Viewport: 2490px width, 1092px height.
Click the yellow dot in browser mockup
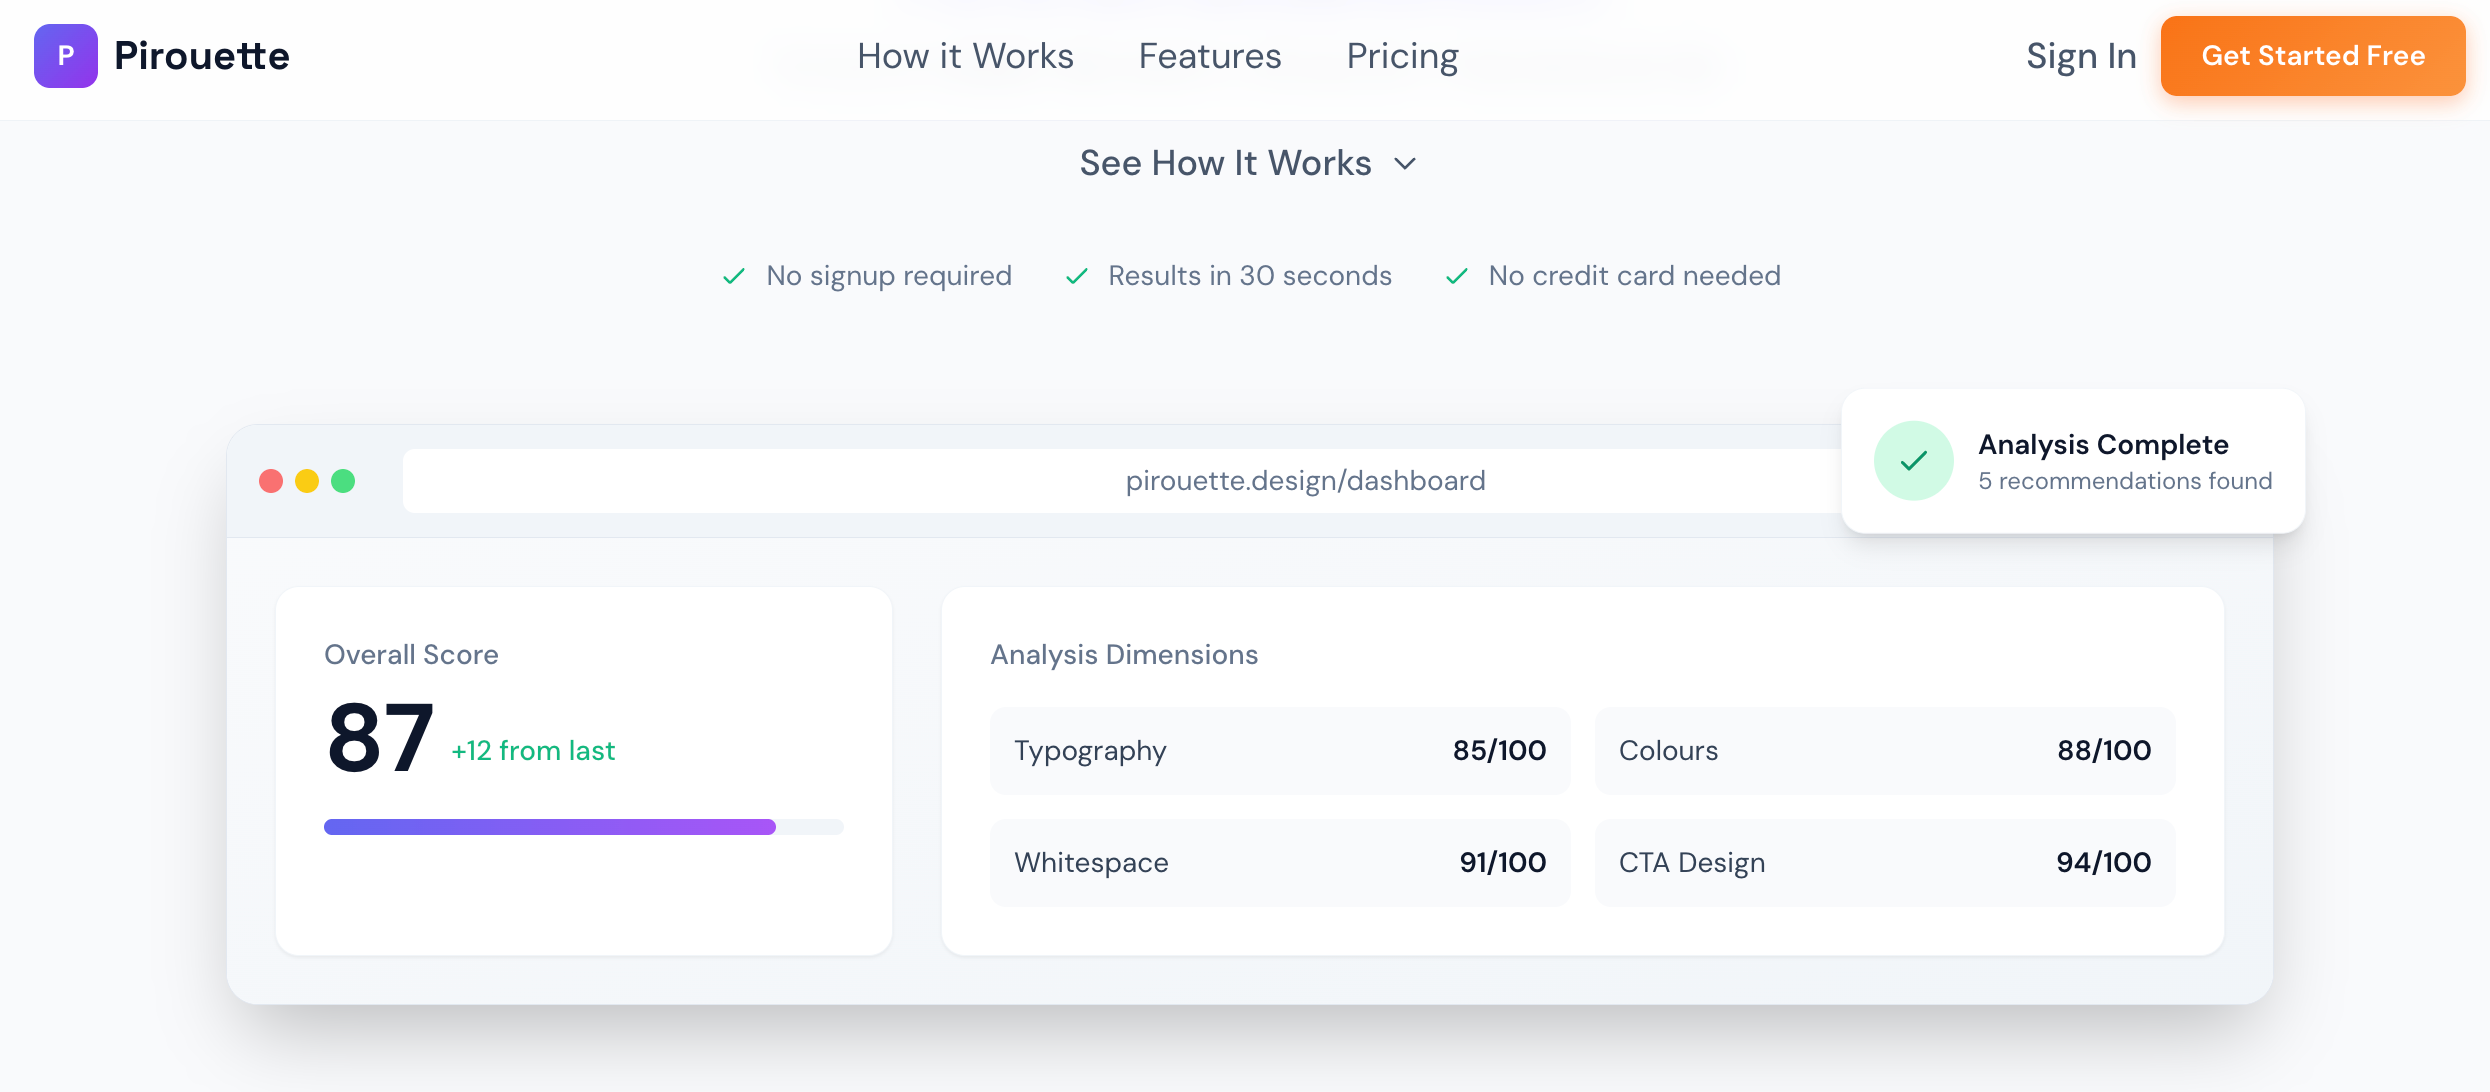tap(307, 481)
